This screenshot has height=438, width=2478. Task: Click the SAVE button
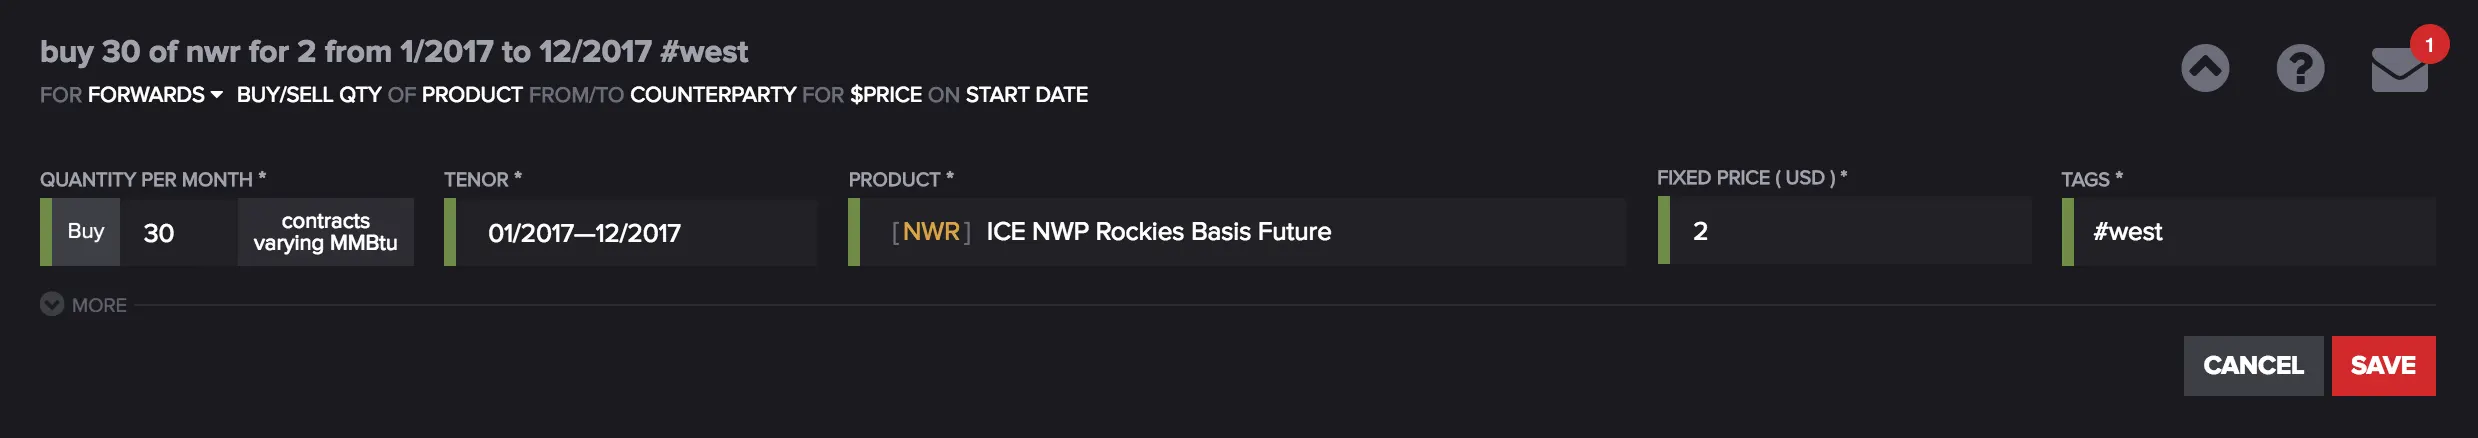pyautogui.click(x=2383, y=366)
